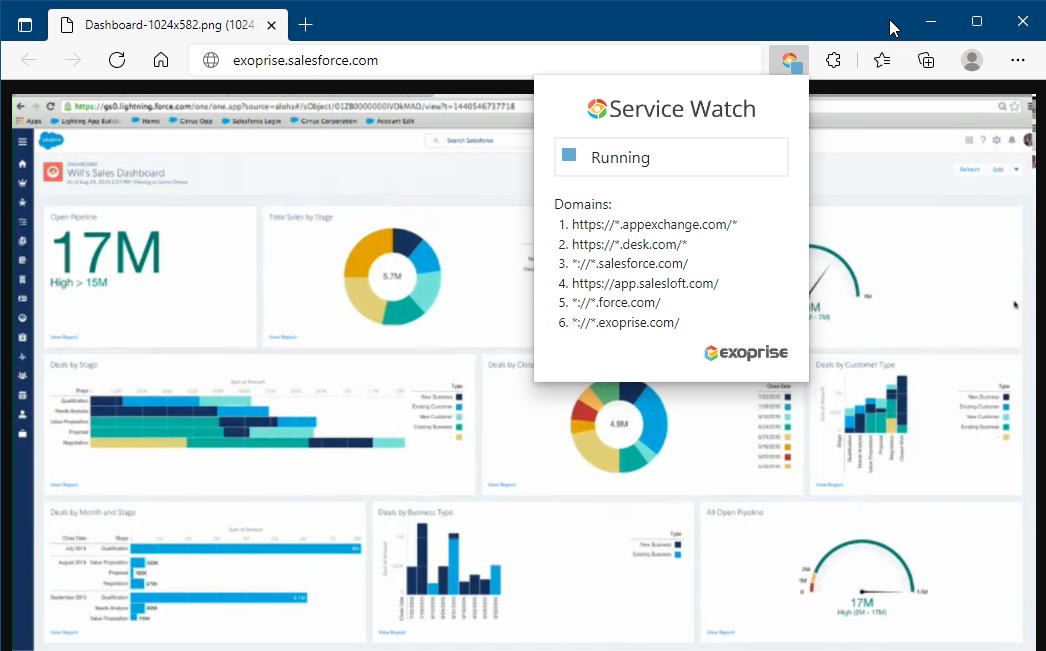Click the Service Watch logo in popup
This screenshot has height=651, width=1046.
[671, 109]
